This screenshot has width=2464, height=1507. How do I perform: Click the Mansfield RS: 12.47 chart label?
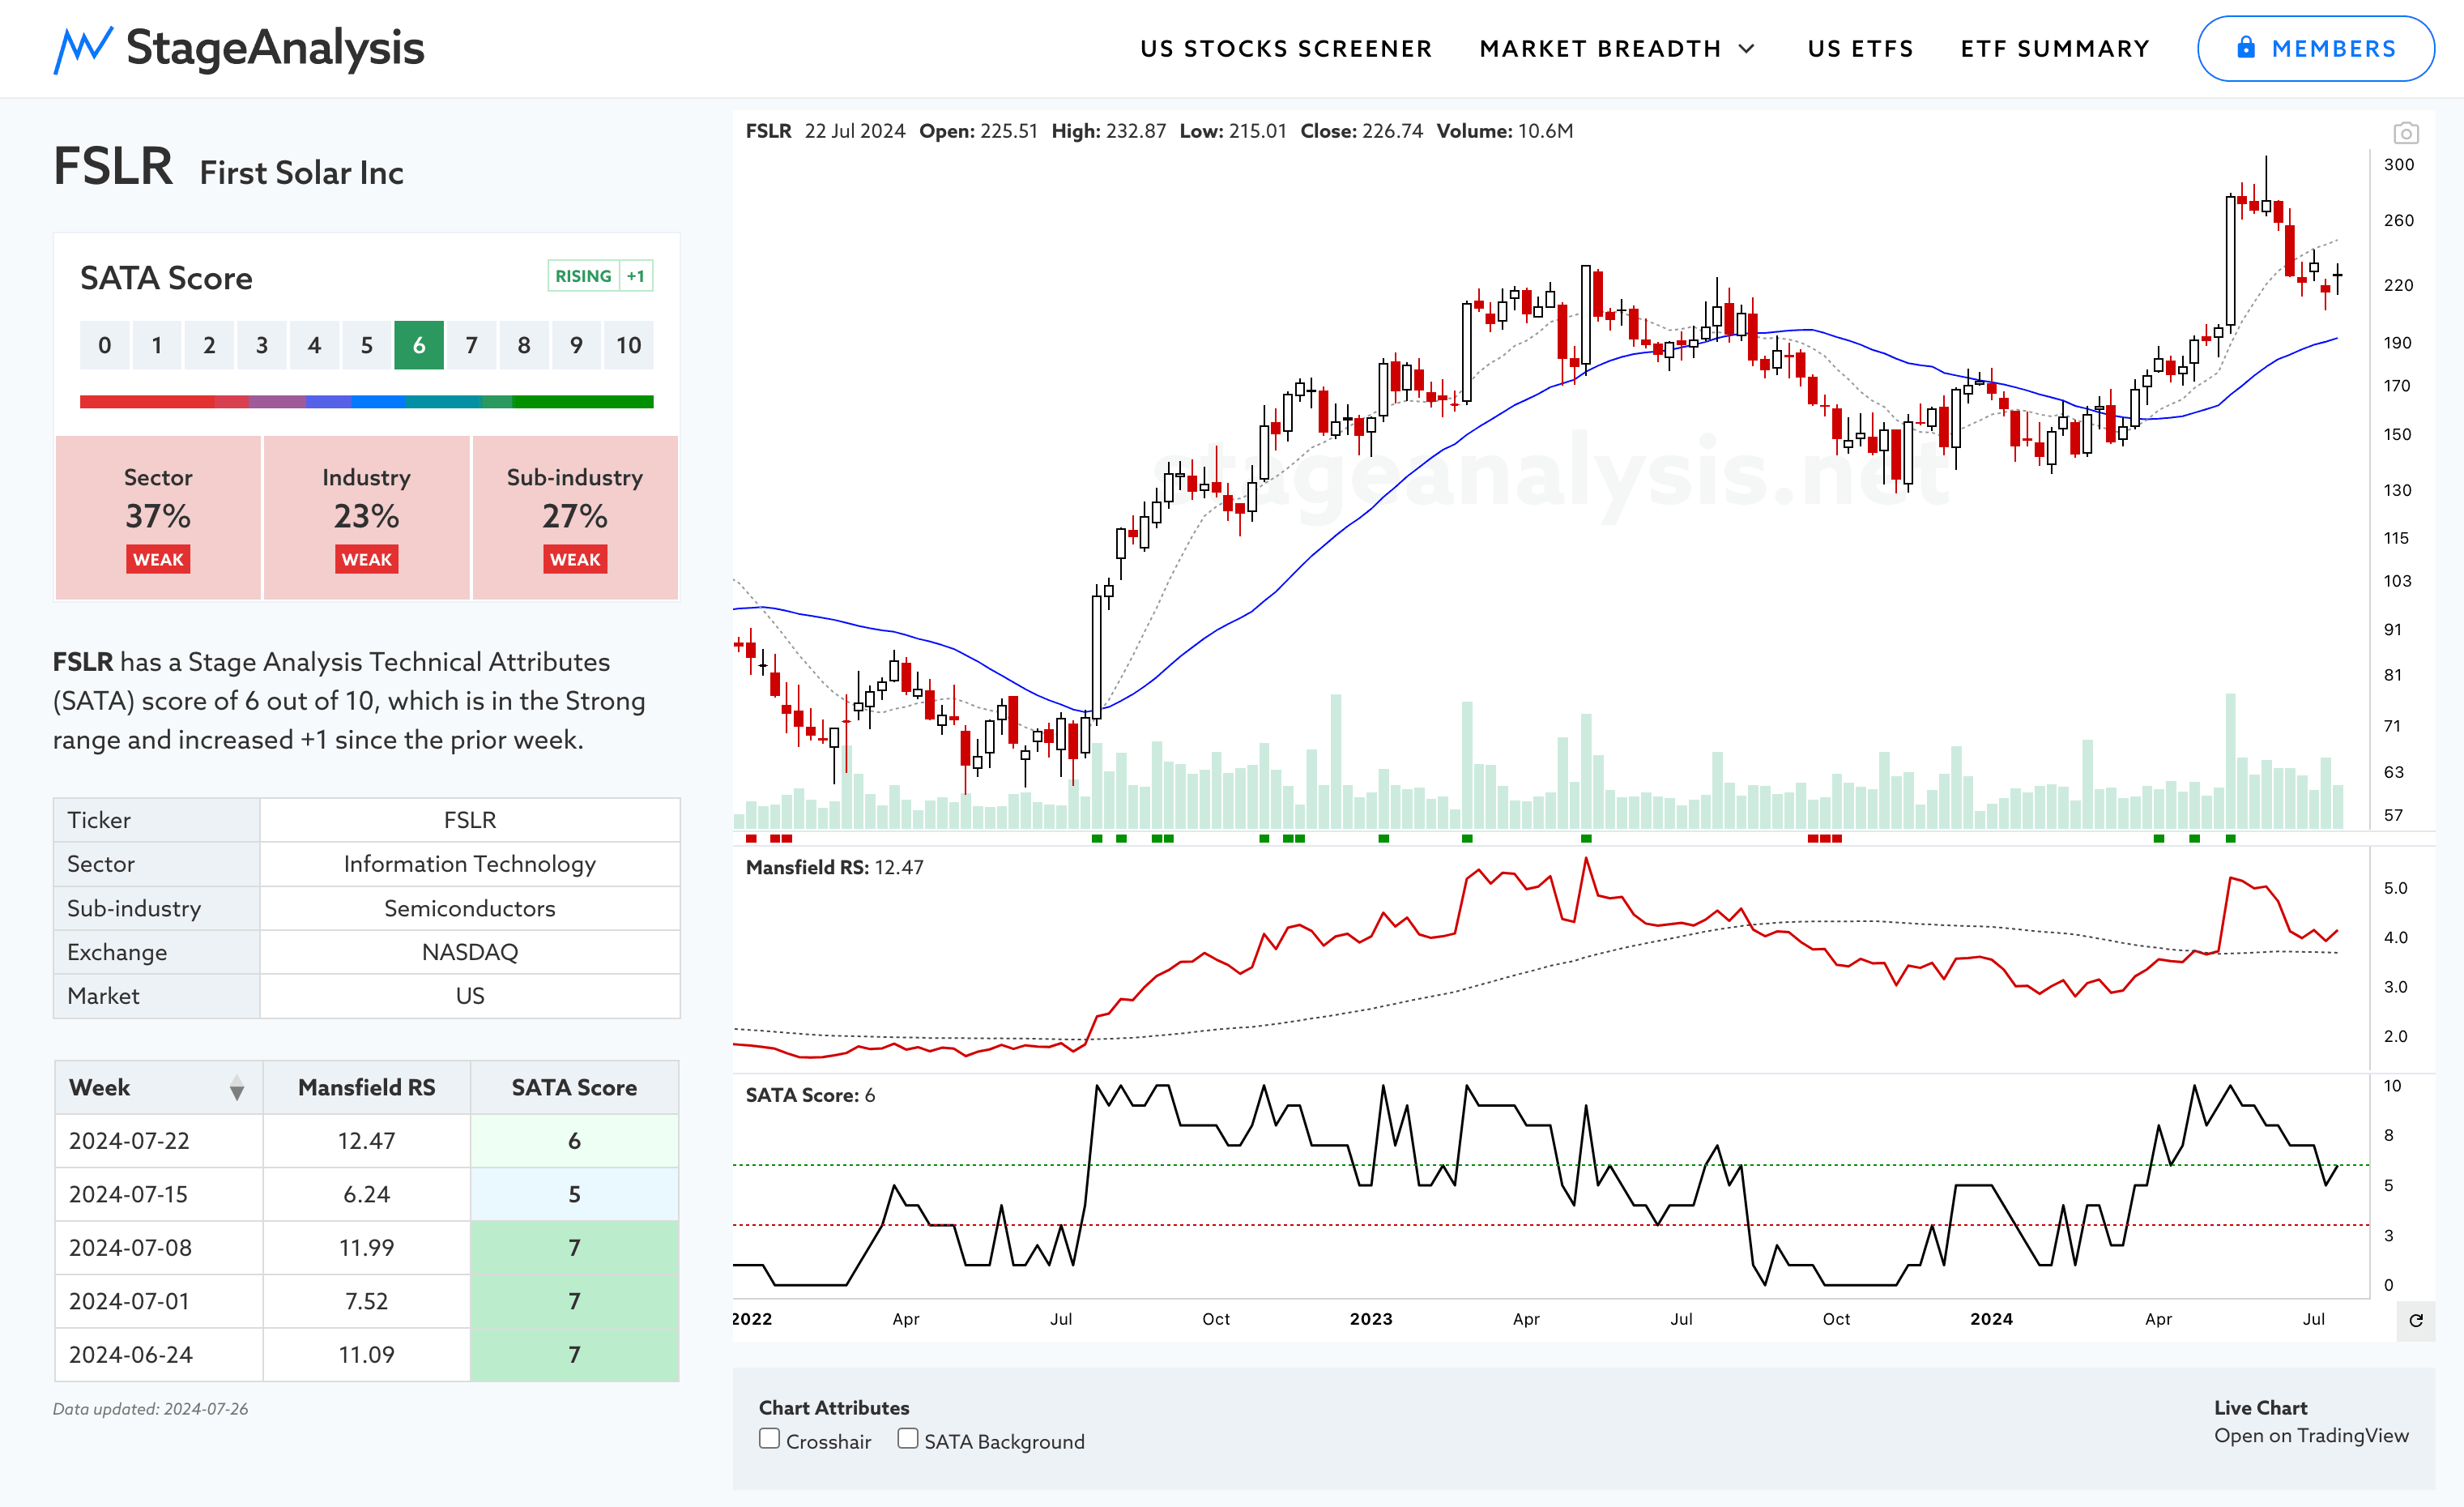click(x=834, y=867)
